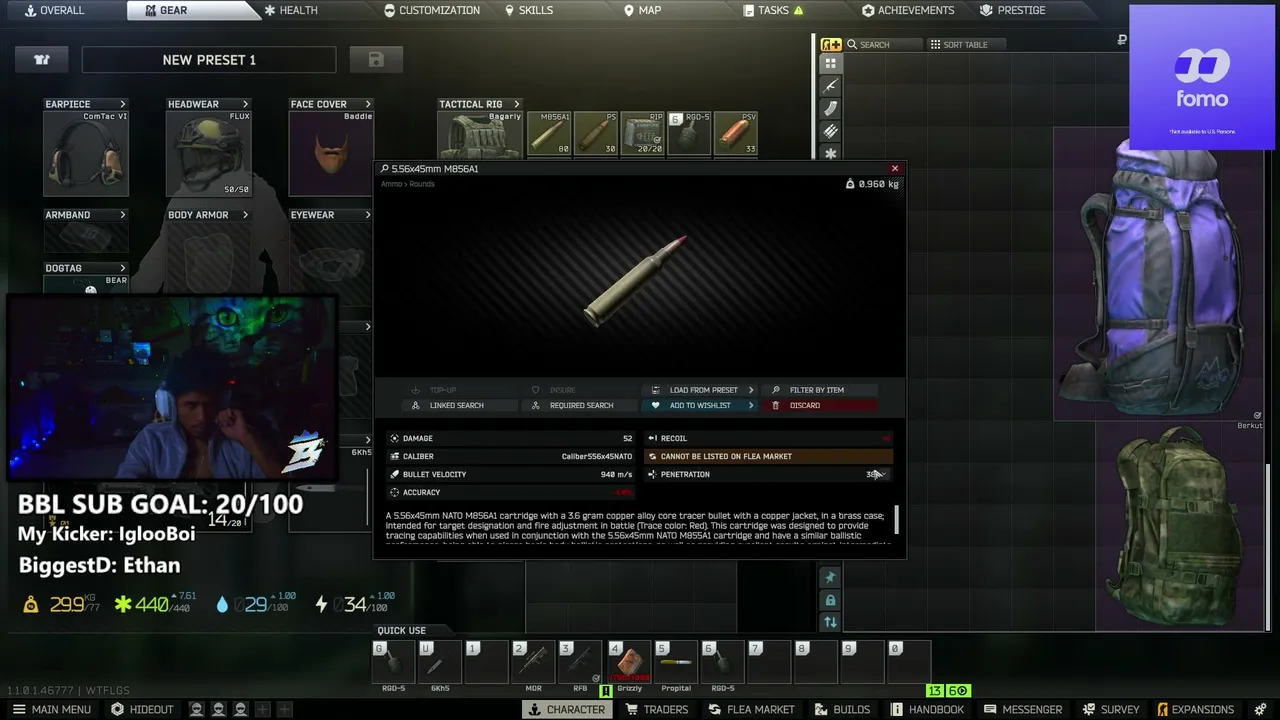This screenshot has height=720, width=1280.
Task: Expand the Earpiece slot arrow
Action: pos(123,104)
